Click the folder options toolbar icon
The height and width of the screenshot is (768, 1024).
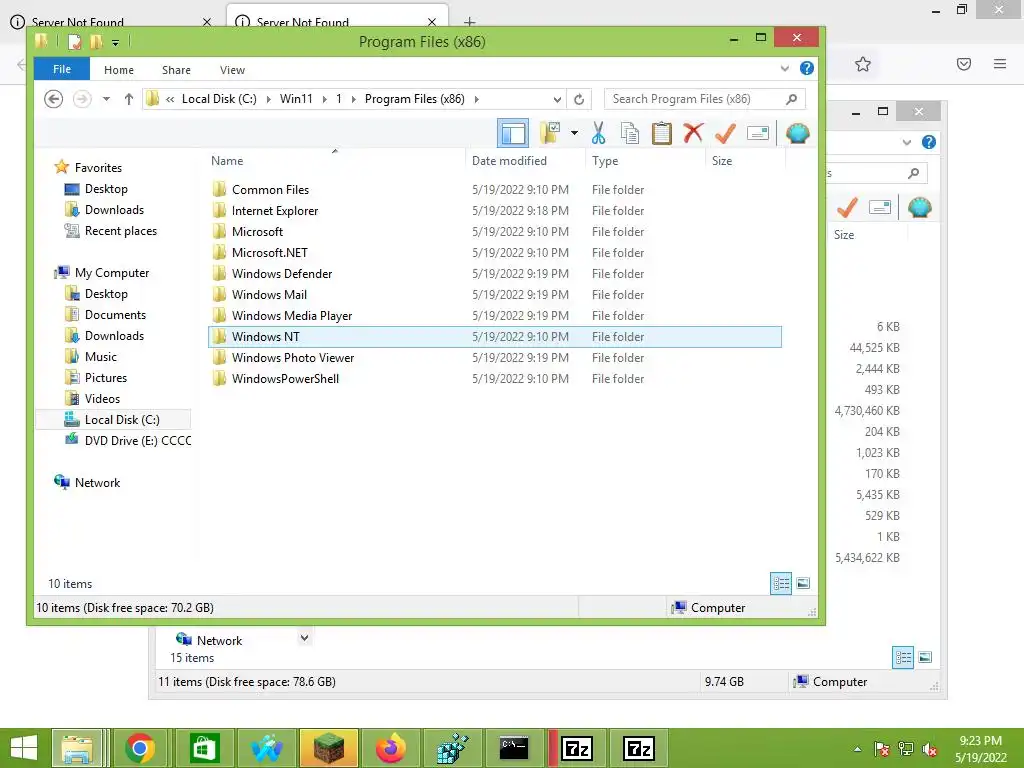pyautogui.click(x=551, y=133)
